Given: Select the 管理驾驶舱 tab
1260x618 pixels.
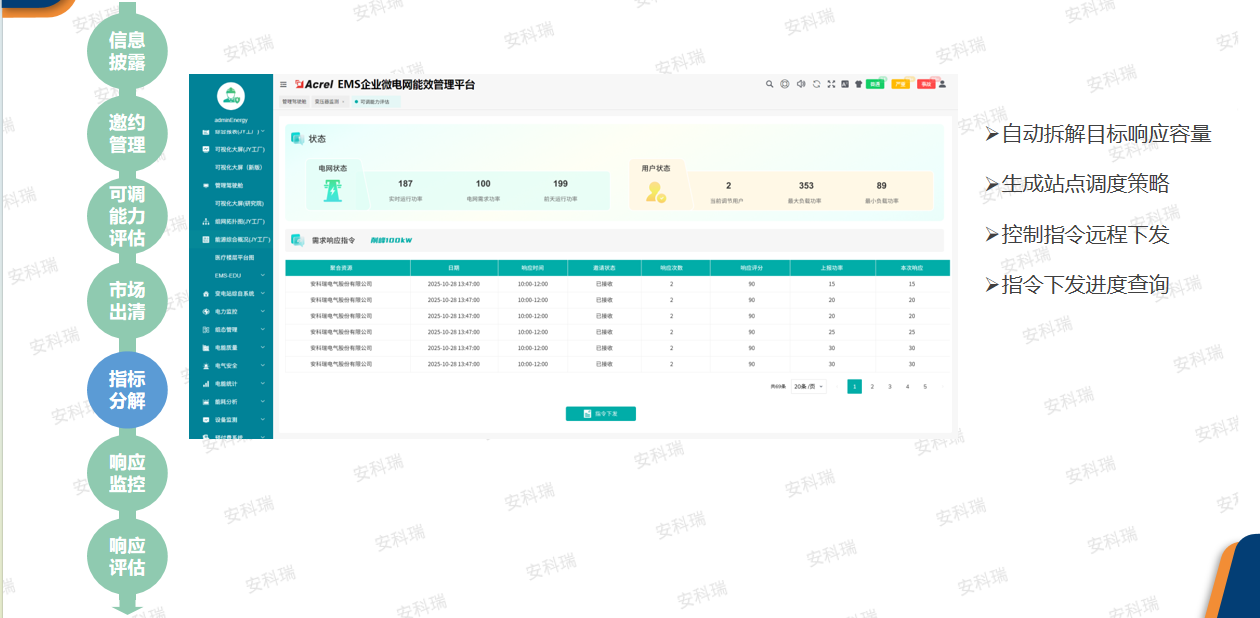Looking at the screenshot, I should (294, 102).
